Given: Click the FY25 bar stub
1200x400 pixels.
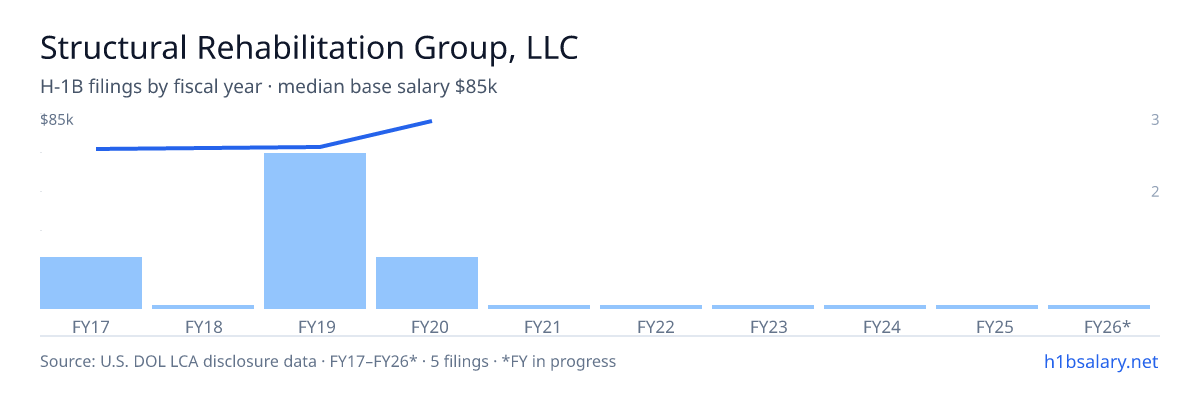Looking at the screenshot, I should click(987, 307).
